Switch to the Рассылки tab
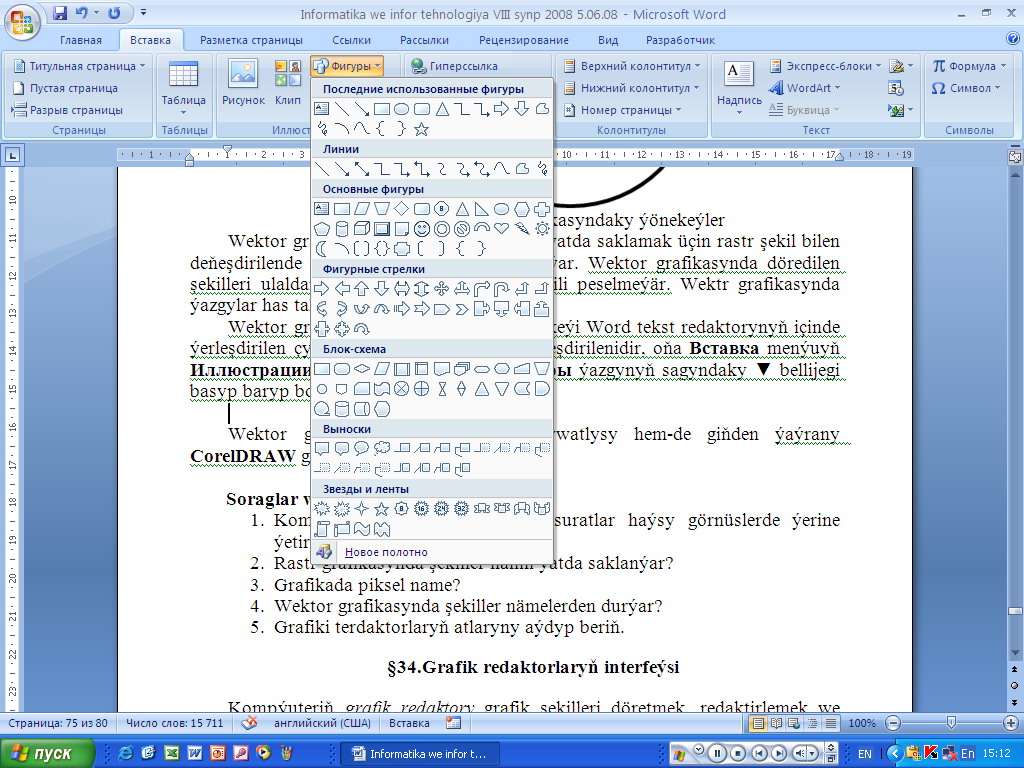1024x768 pixels. [x=424, y=40]
